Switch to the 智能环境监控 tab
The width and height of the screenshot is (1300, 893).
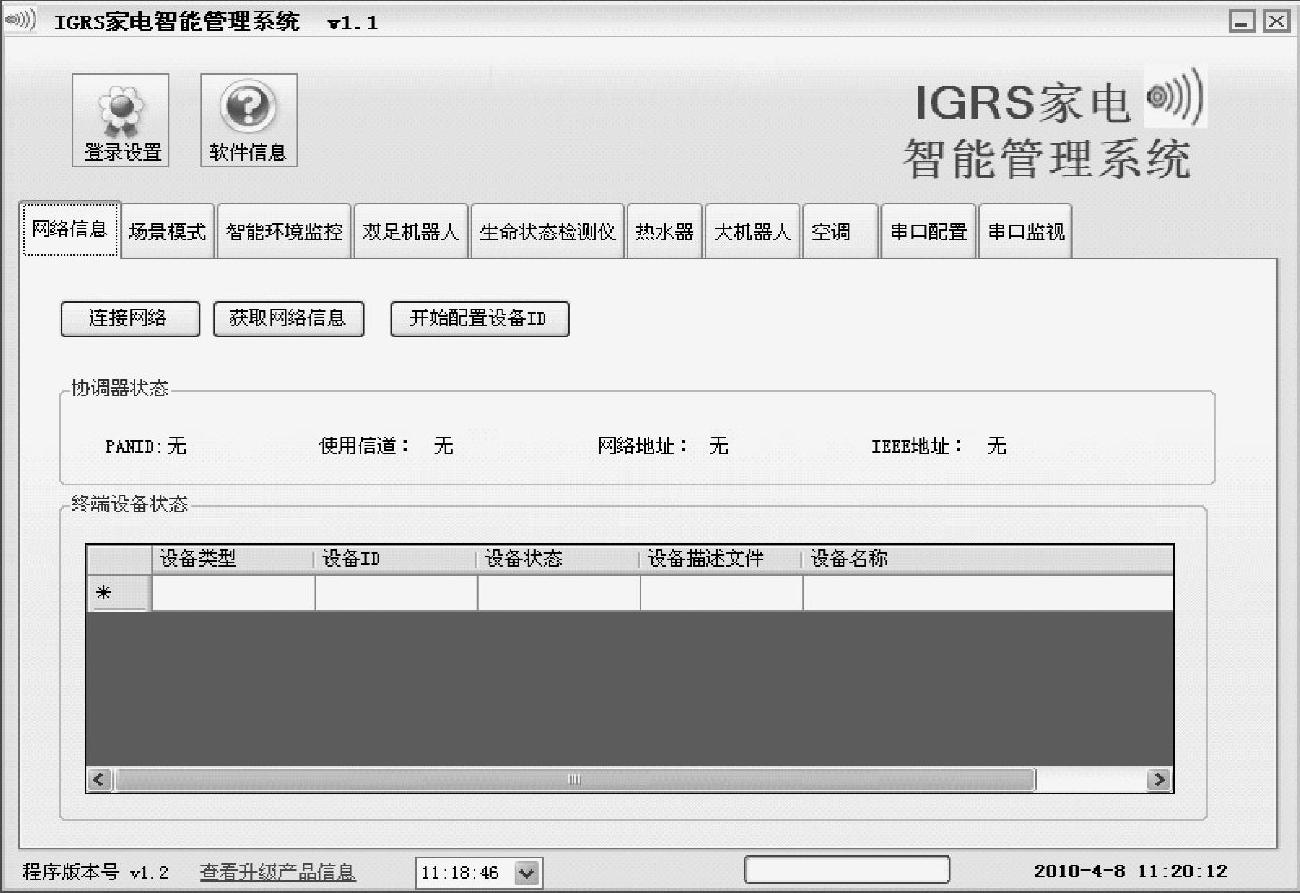(284, 232)
